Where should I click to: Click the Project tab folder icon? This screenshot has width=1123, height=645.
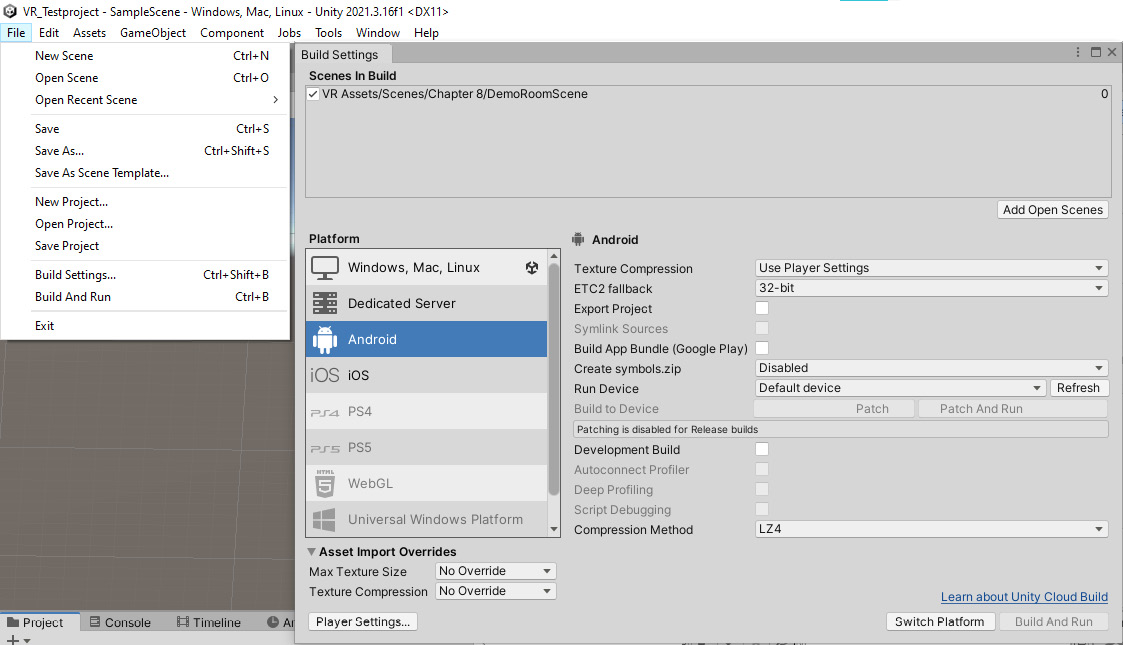click(13, 622)
